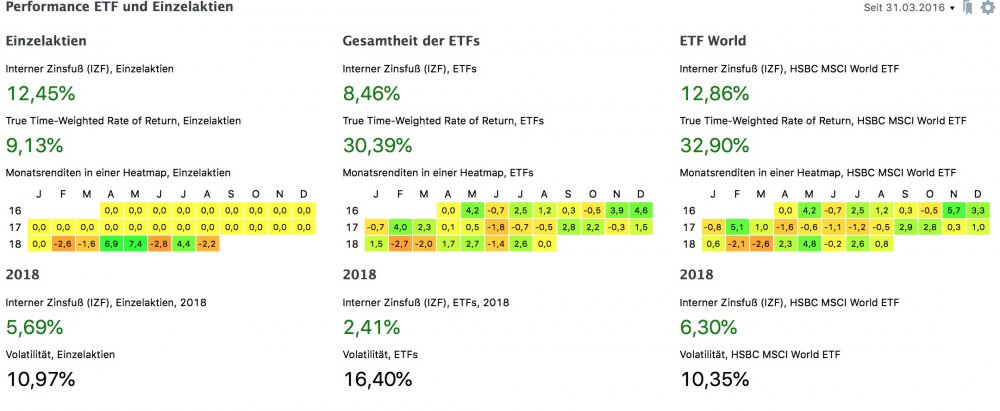Open the dashboard settings gear
This screenshot has height=411, width=1000.
(x=988, y=8)
